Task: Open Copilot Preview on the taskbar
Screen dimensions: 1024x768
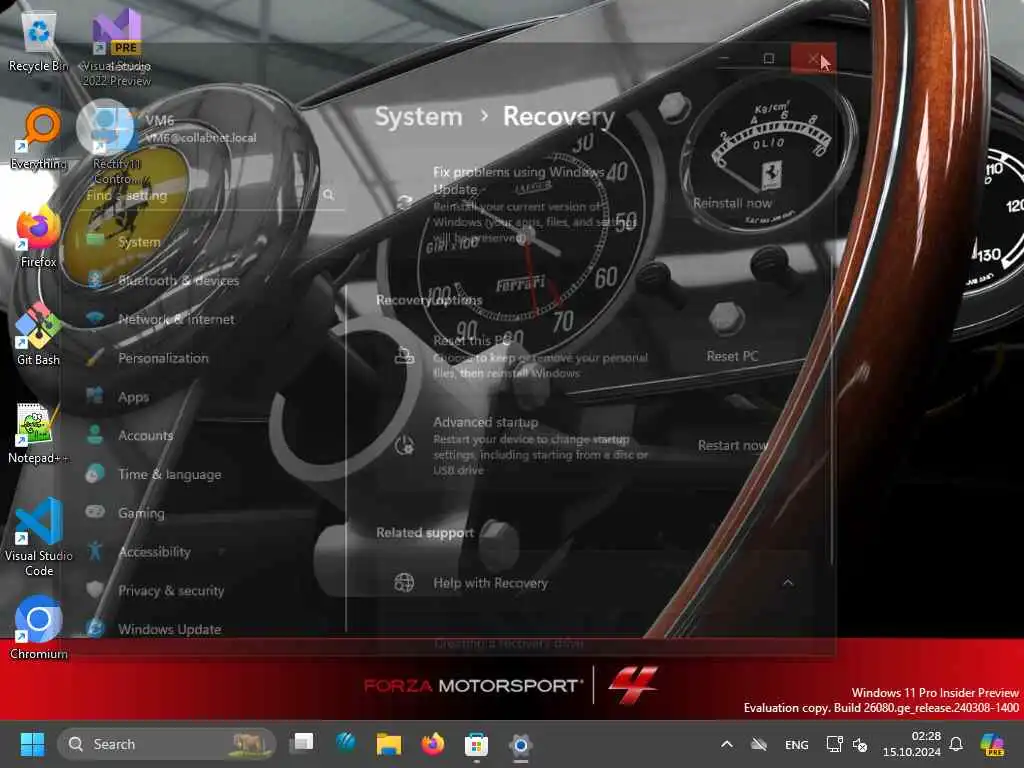Action: [992, 744]
